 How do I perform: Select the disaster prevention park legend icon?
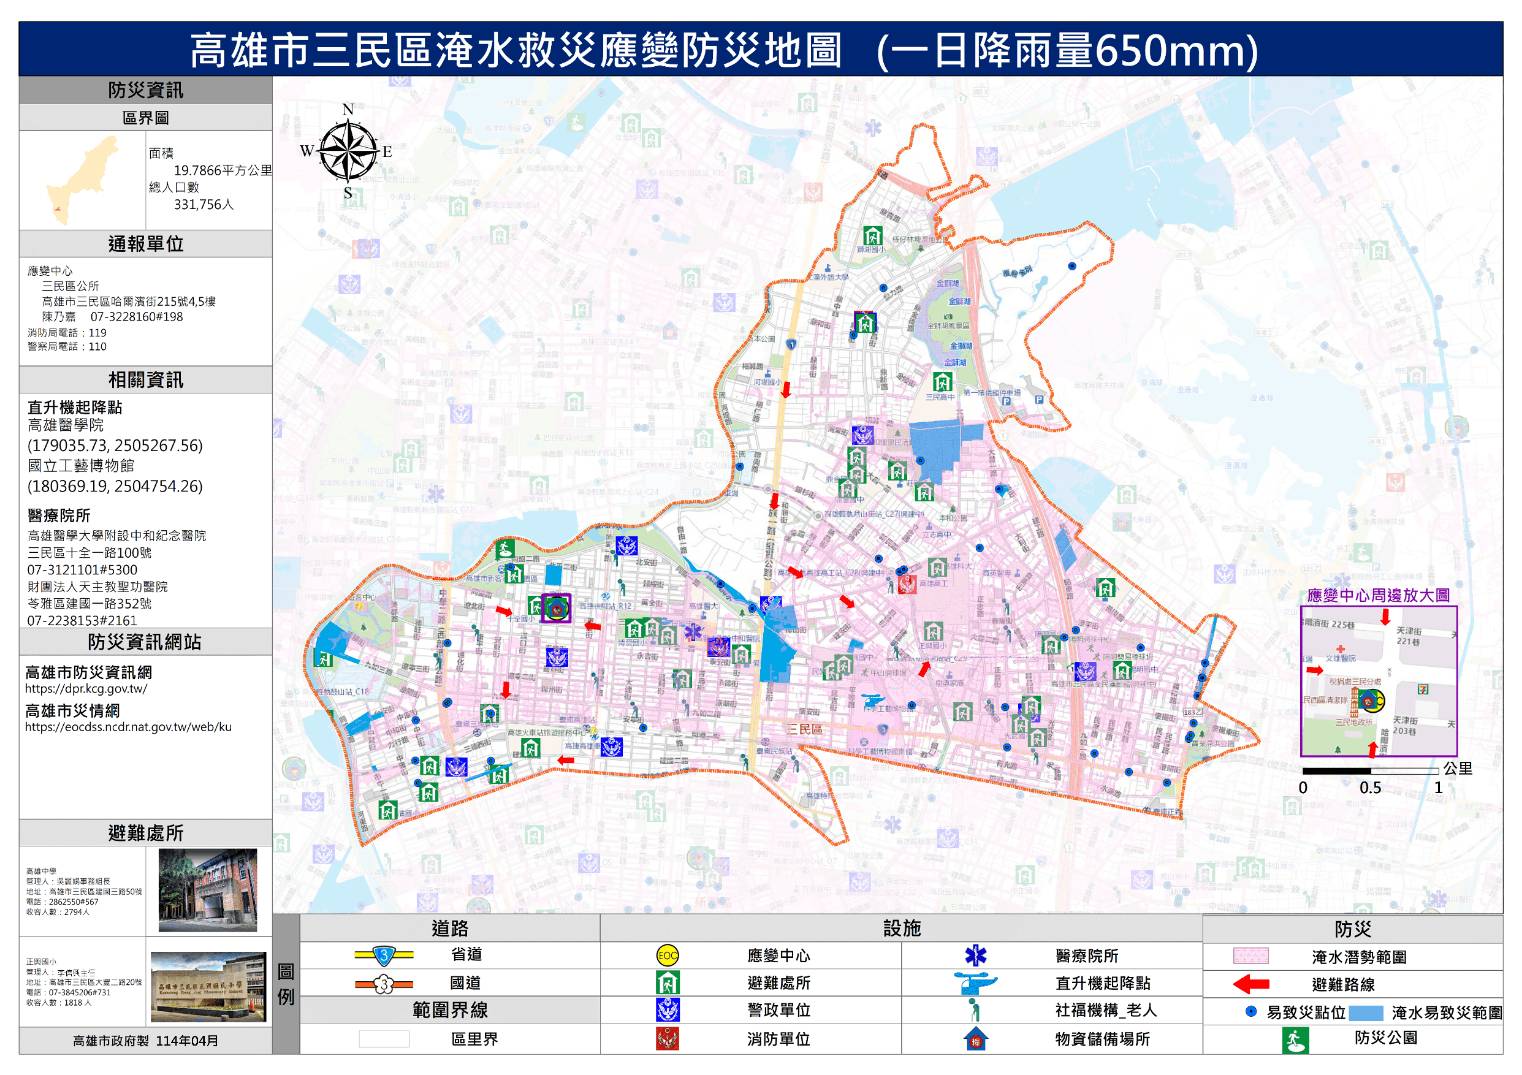click(1295, 1039)
